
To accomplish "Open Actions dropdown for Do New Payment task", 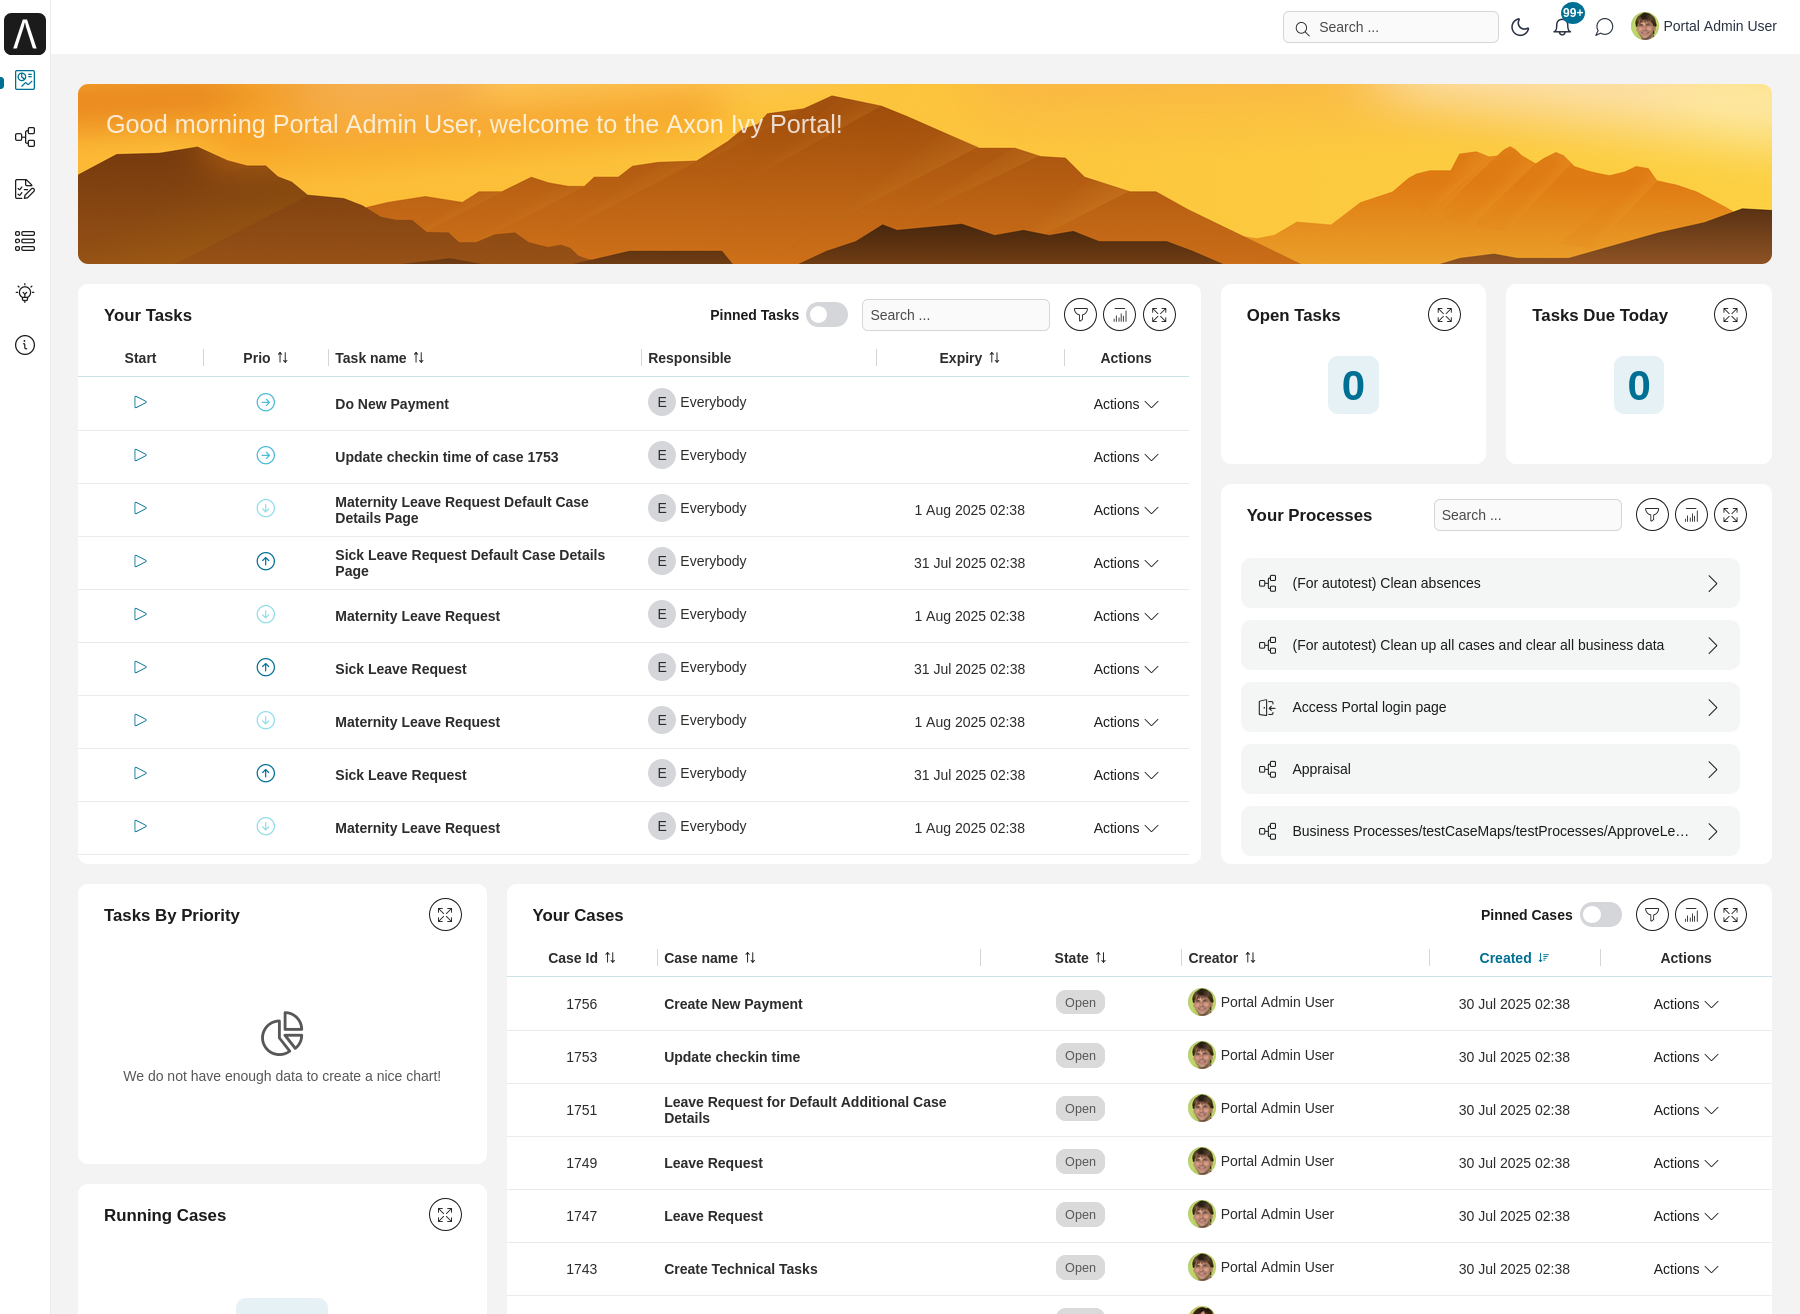I will tap(1125, 404).
